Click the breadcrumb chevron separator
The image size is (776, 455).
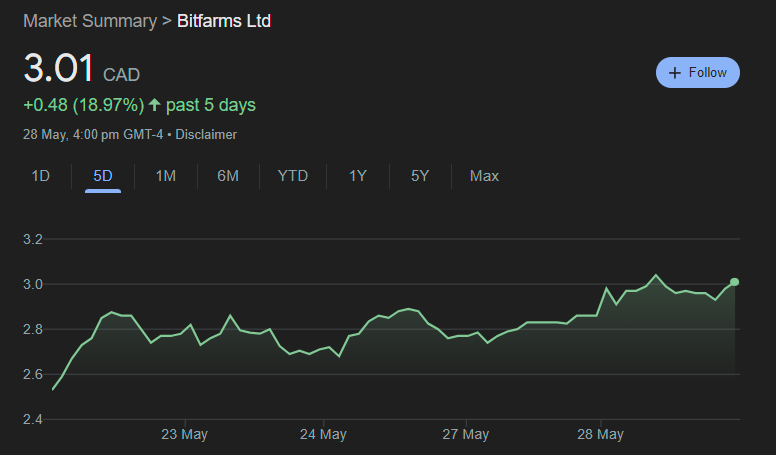pos(166,21)
